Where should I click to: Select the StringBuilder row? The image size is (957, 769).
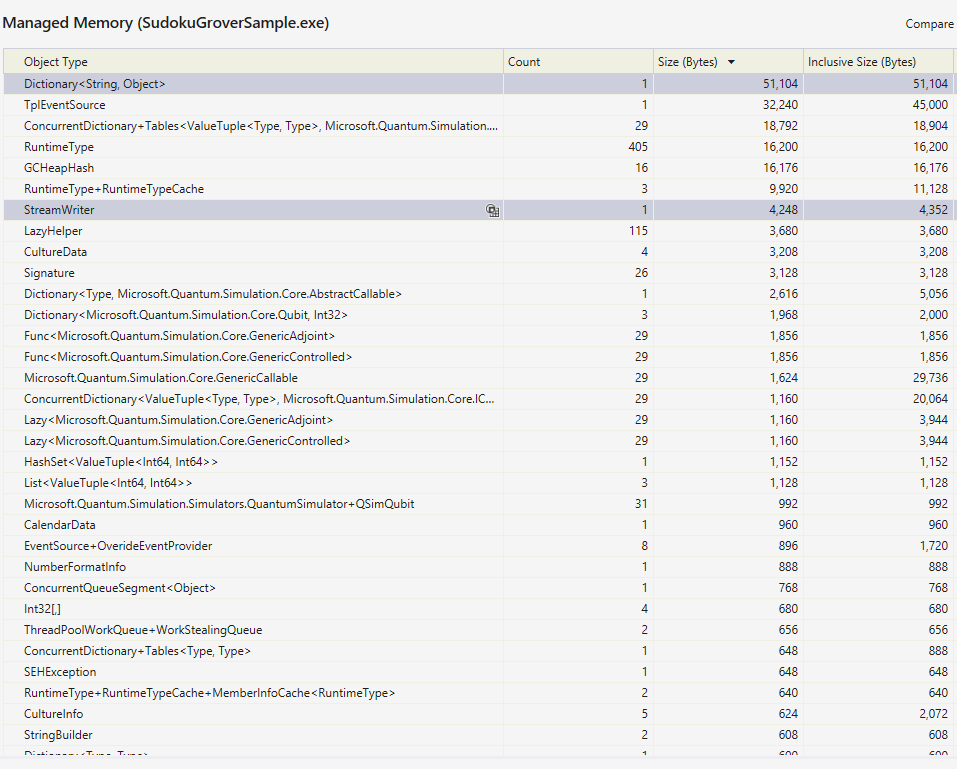pos(478,735)
